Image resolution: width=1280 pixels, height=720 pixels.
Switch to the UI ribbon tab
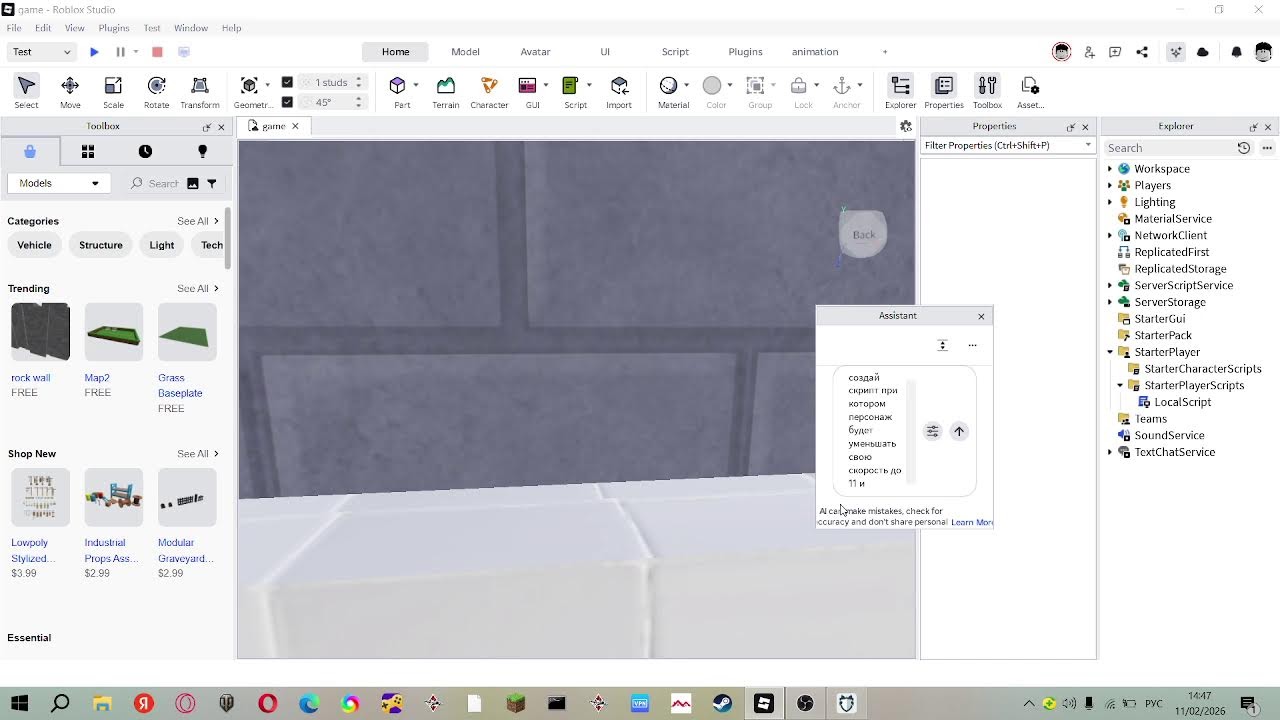605,52
